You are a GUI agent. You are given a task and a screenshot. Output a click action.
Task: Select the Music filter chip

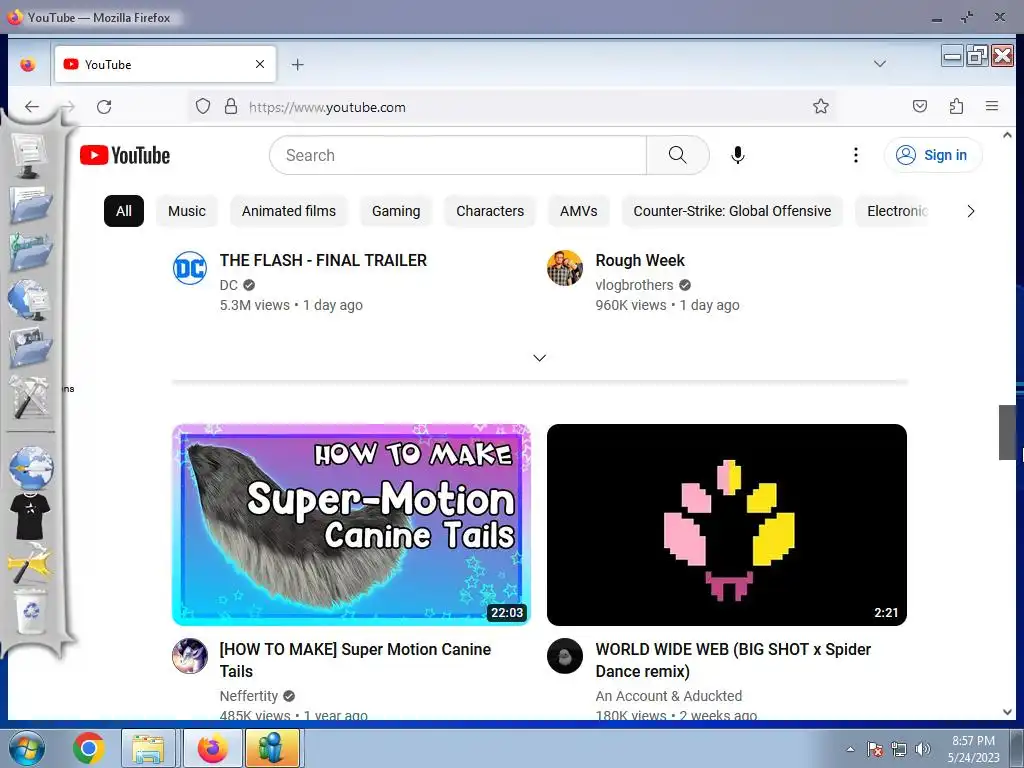tap(187, 211)
